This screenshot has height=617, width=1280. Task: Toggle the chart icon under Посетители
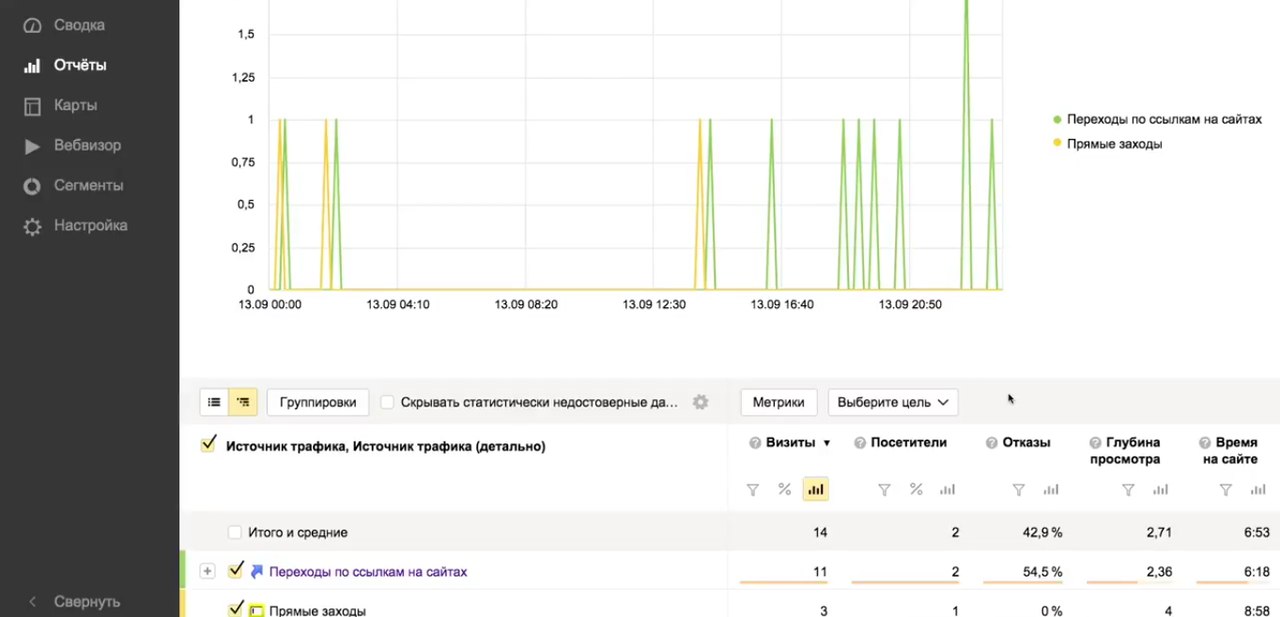point(947,489)
